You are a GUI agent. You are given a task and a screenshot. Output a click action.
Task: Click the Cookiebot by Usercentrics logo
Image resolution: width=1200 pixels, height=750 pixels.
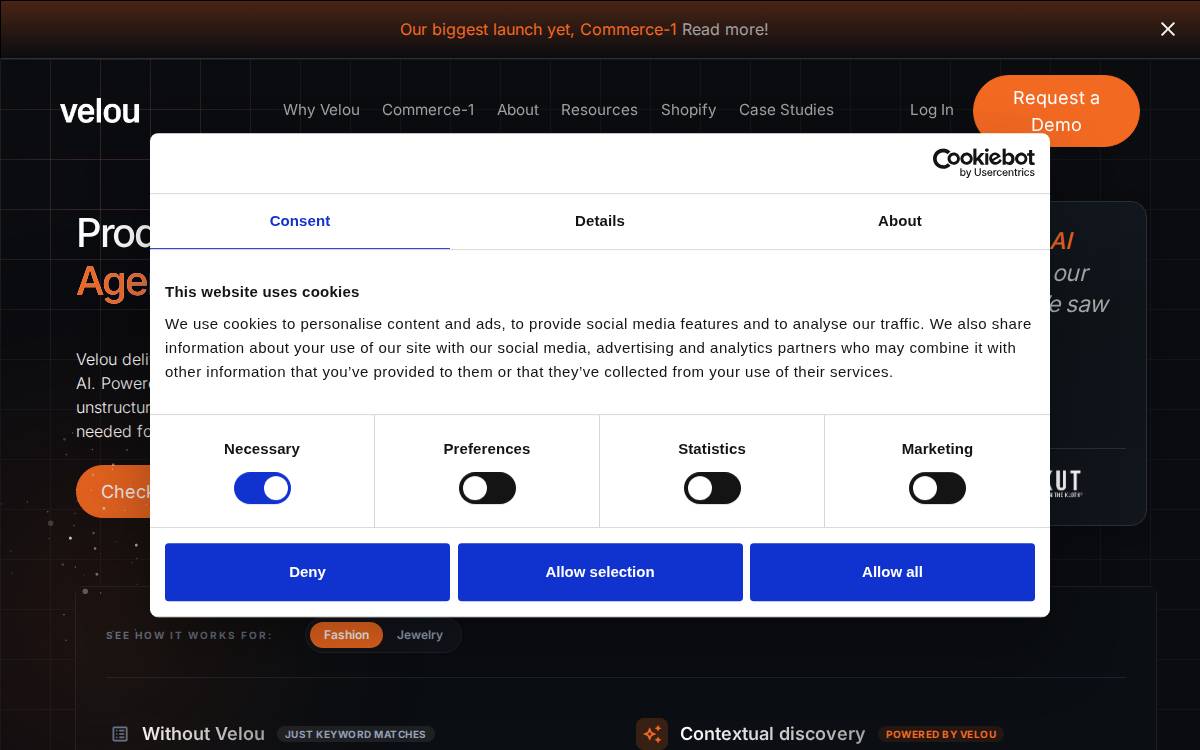984,163
